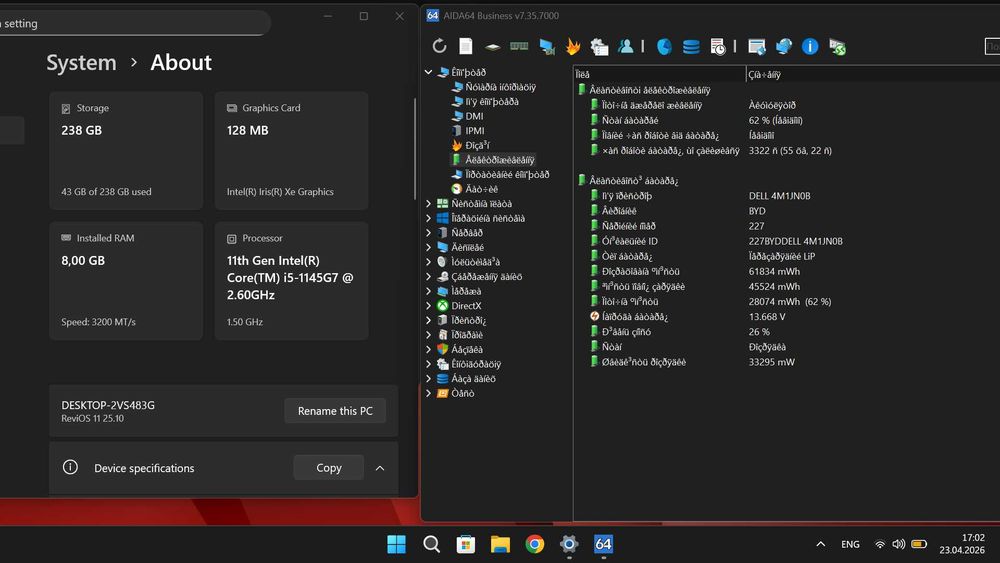Expand the orange benchmark-icon node ending the tree

pos(429,393)
